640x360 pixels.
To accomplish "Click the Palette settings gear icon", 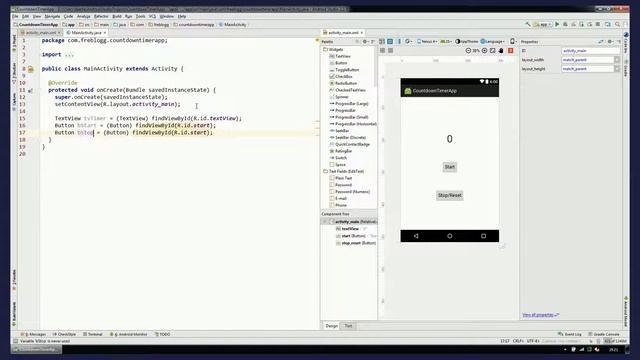I will tap(365, 42).
